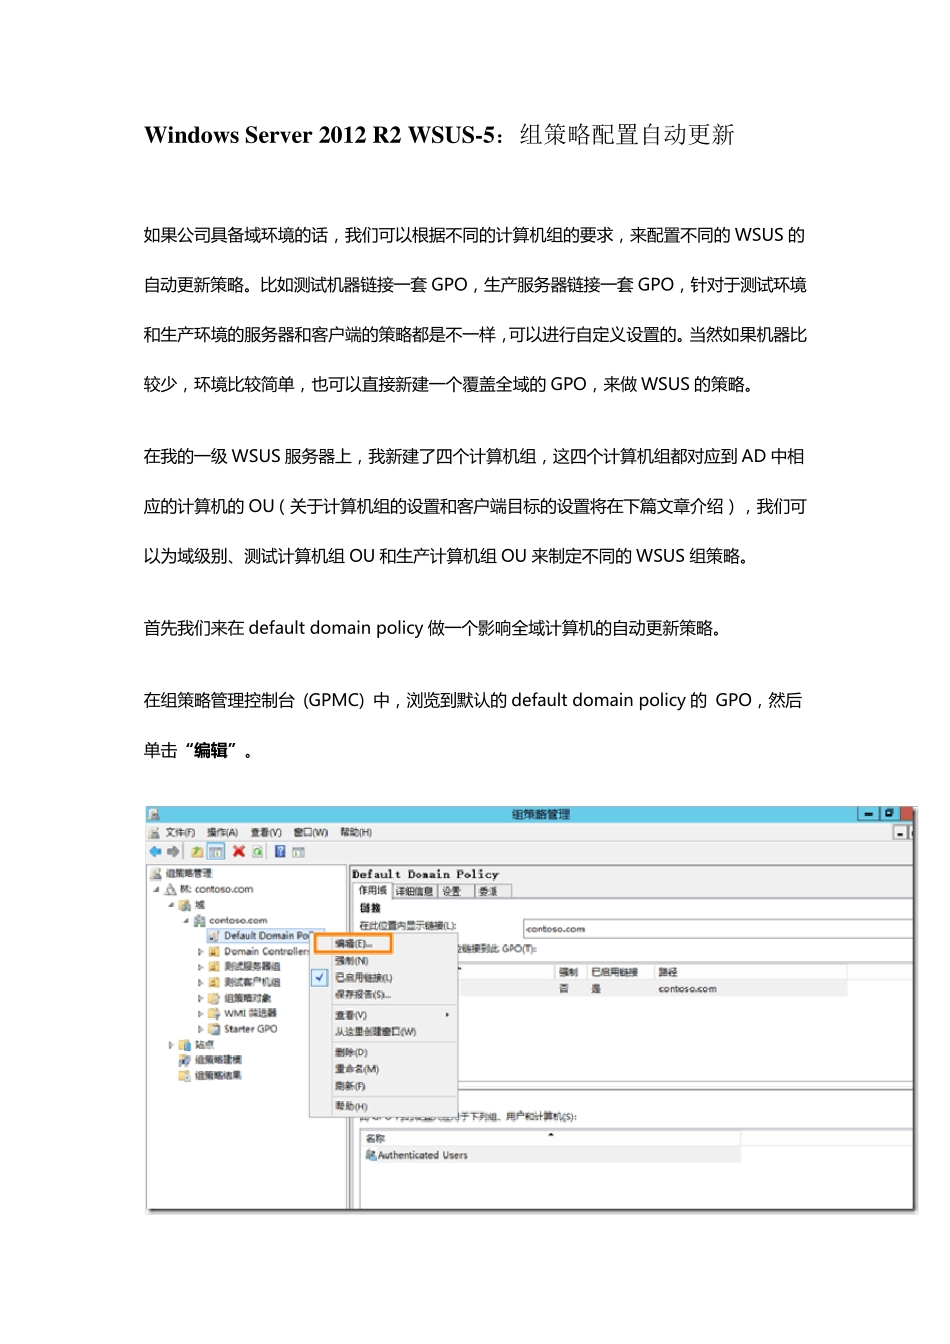Click the green refresh toolbar icon
The height and width of the screenshot is (1344, 950).
(257, 851)
